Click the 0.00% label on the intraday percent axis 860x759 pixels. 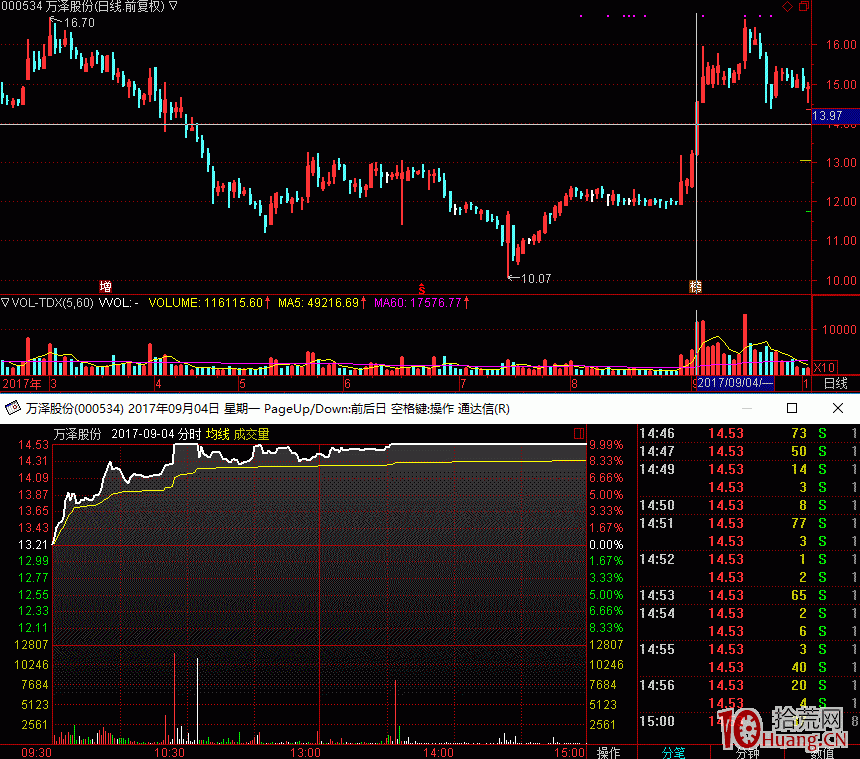[606, 545]
